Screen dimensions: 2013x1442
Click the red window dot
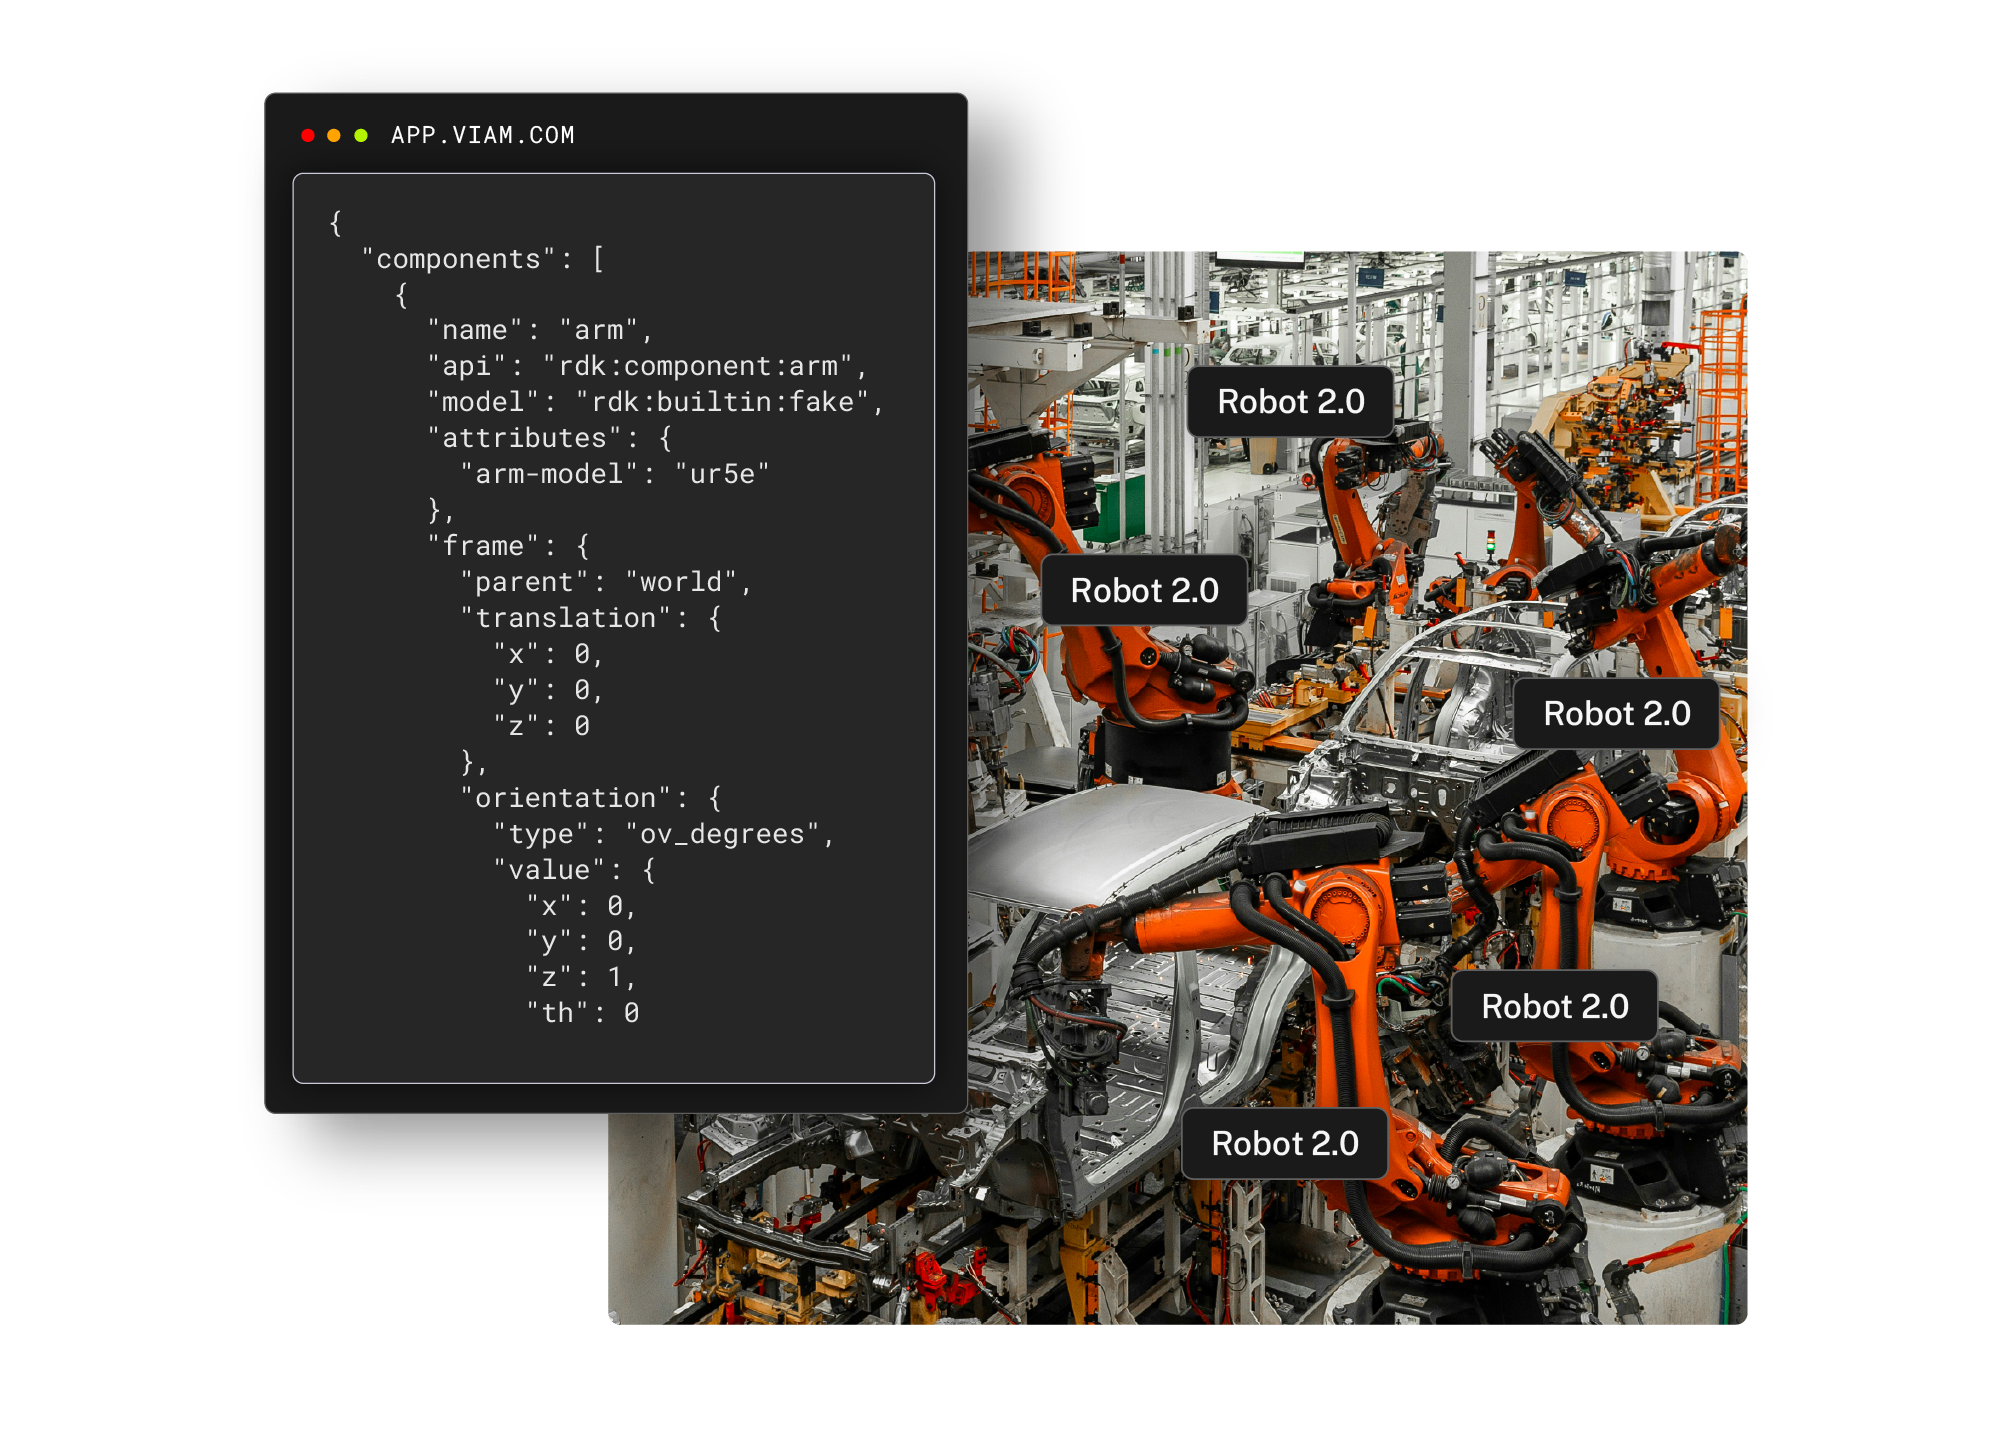pyautogui.click(x=308, y=135)
